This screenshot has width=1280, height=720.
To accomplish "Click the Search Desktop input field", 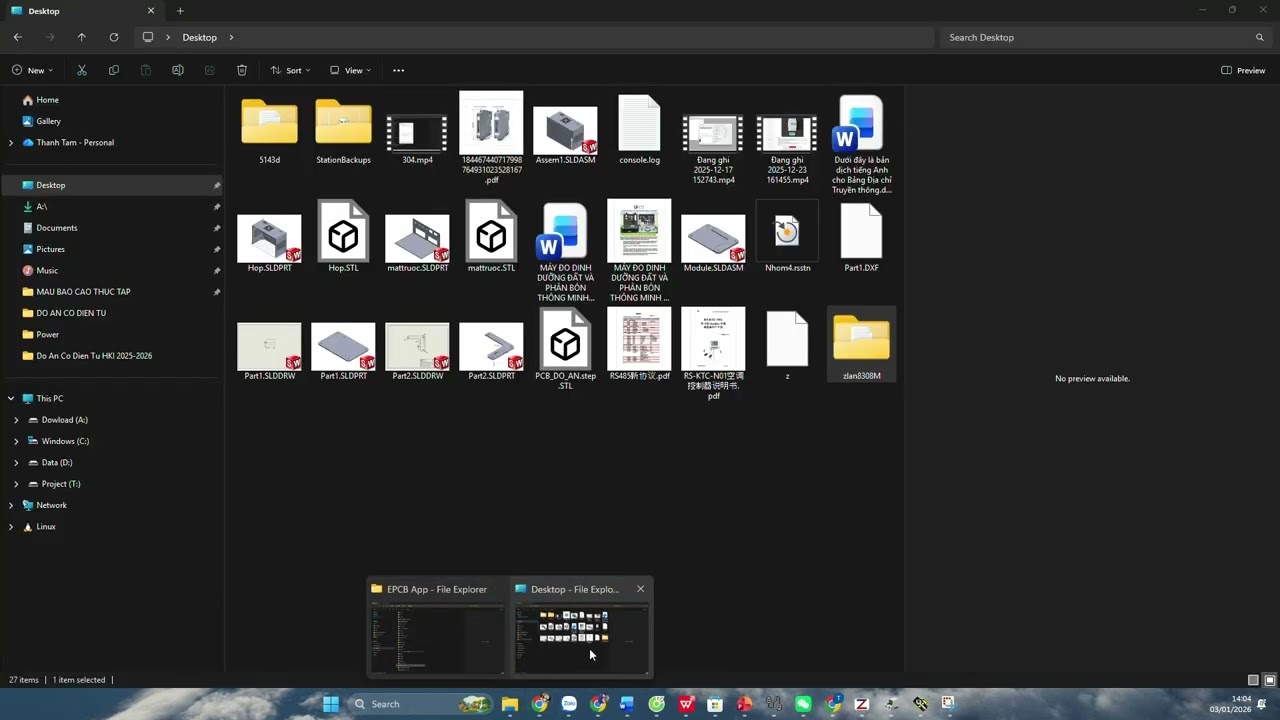I will [x=1104, y=37].
